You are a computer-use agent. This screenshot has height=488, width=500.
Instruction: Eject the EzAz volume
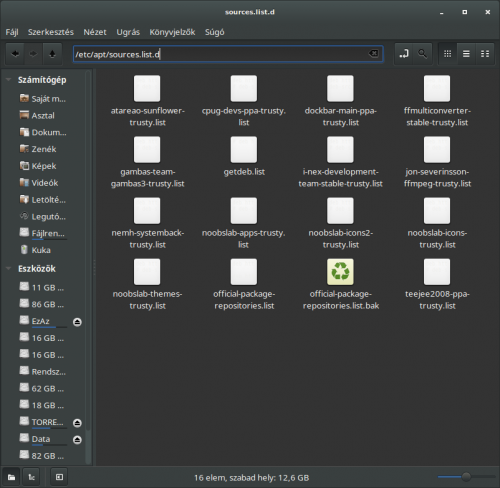pyautogui.click(x=77, y=322)
